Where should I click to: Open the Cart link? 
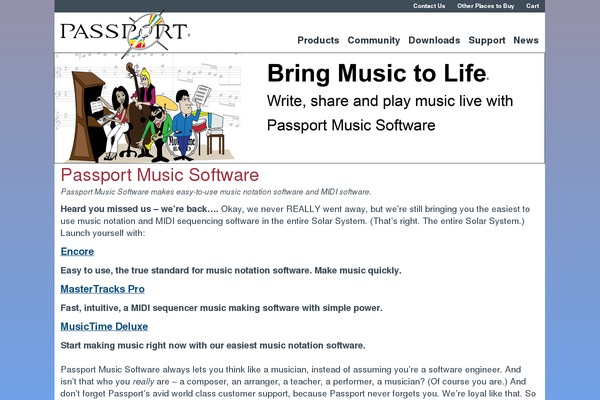click(x=532, y=6)
